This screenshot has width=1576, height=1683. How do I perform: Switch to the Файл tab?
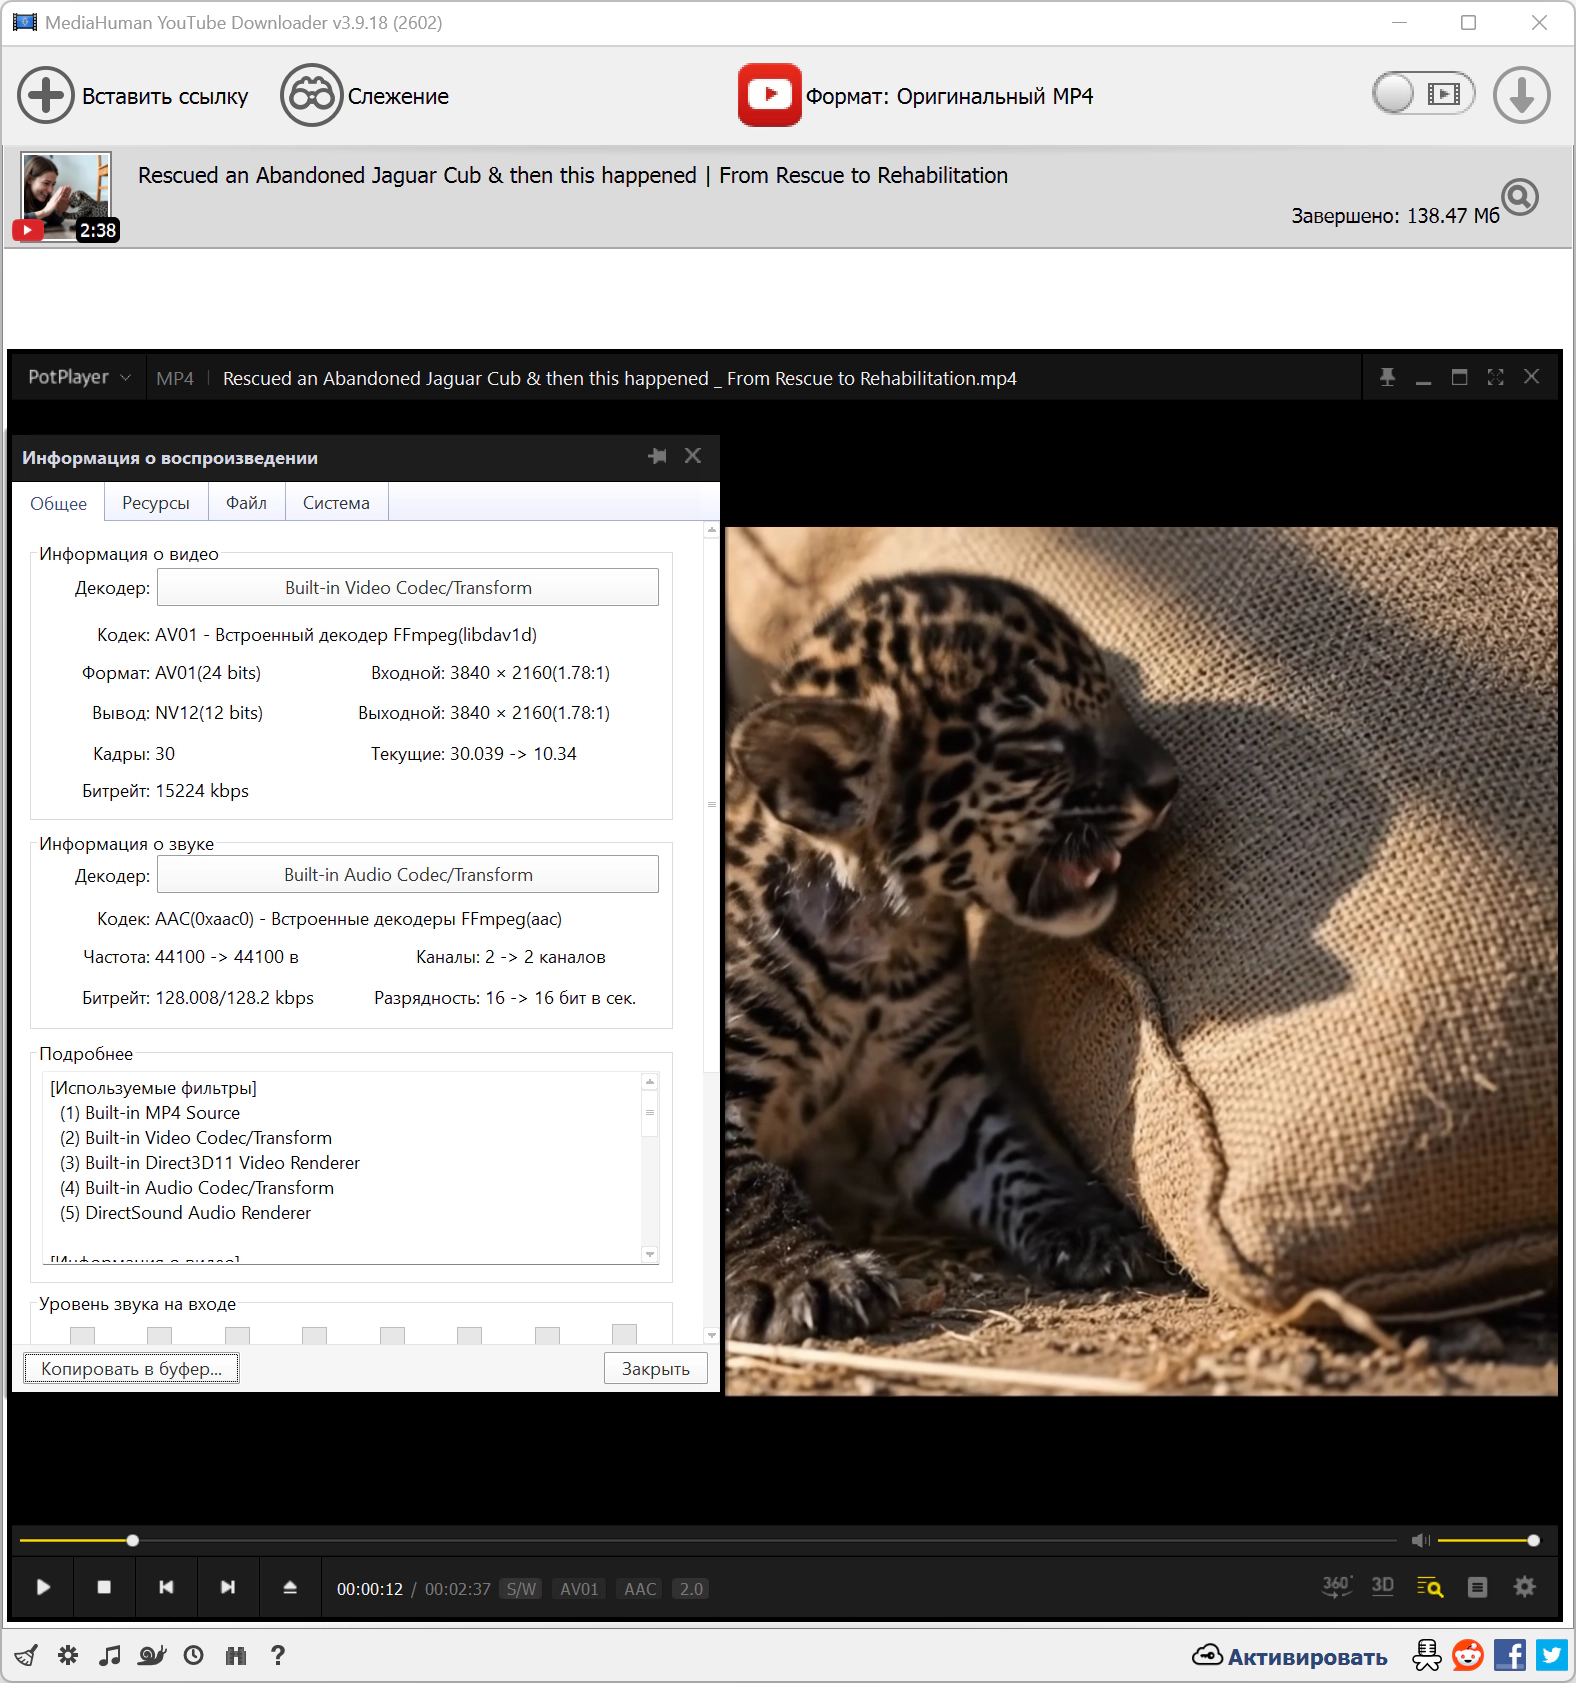(x=246, y=503)
